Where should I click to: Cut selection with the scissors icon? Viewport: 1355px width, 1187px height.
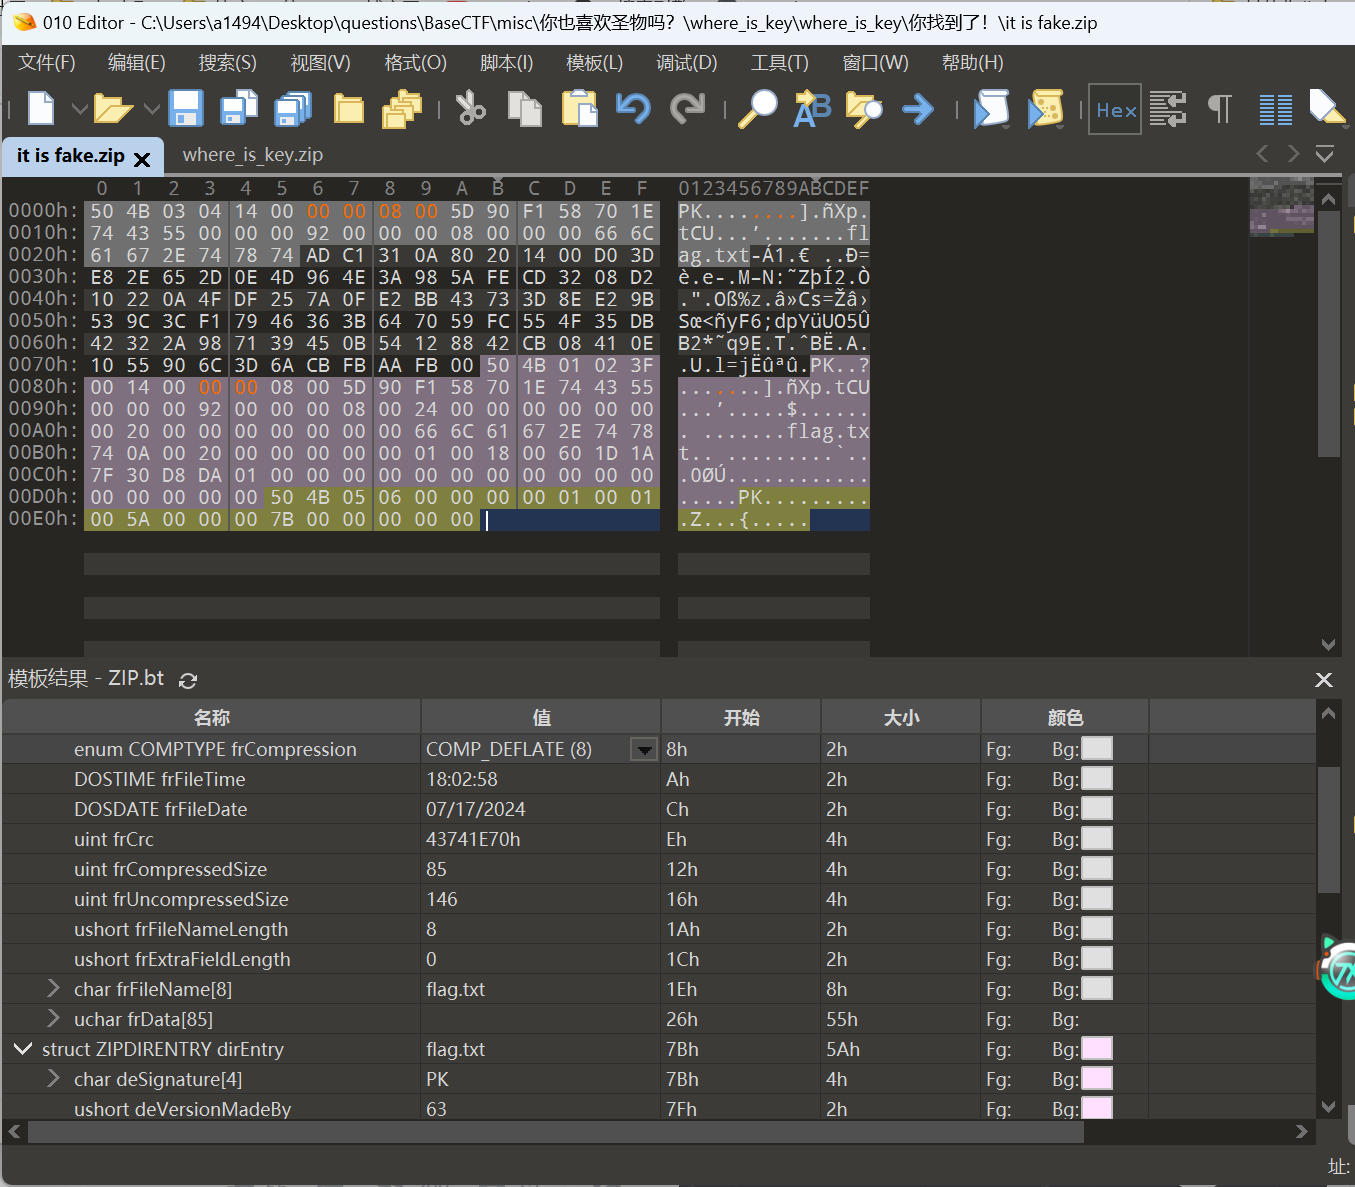(x=471, y=108)
